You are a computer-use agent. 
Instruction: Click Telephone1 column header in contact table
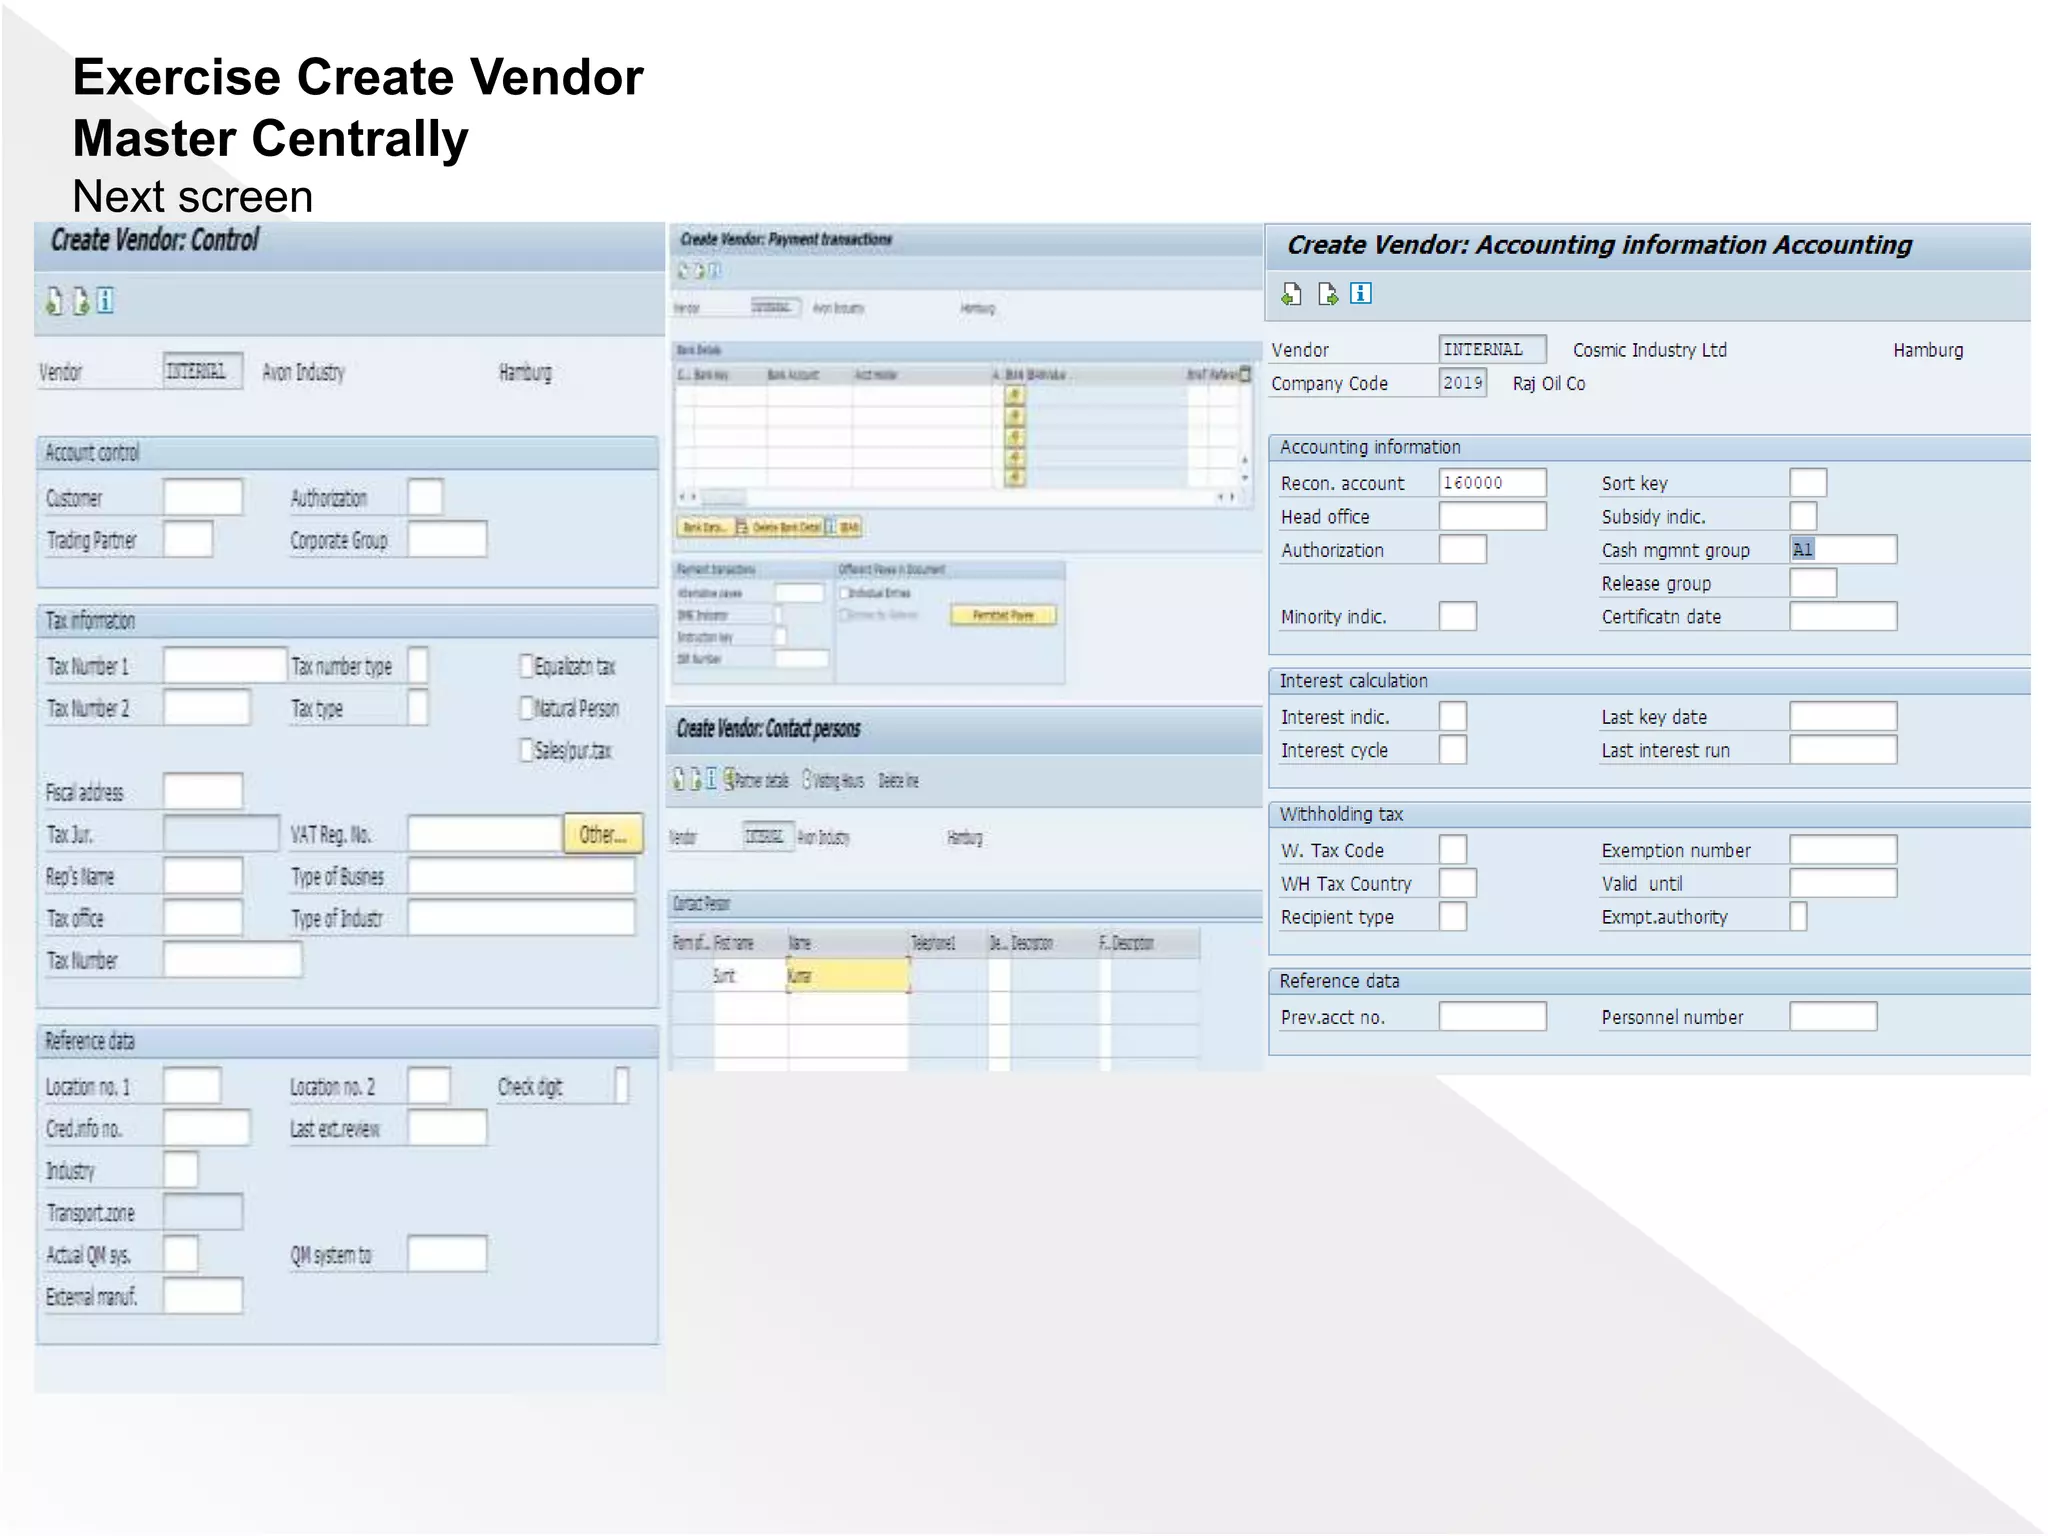coord(947,942)
